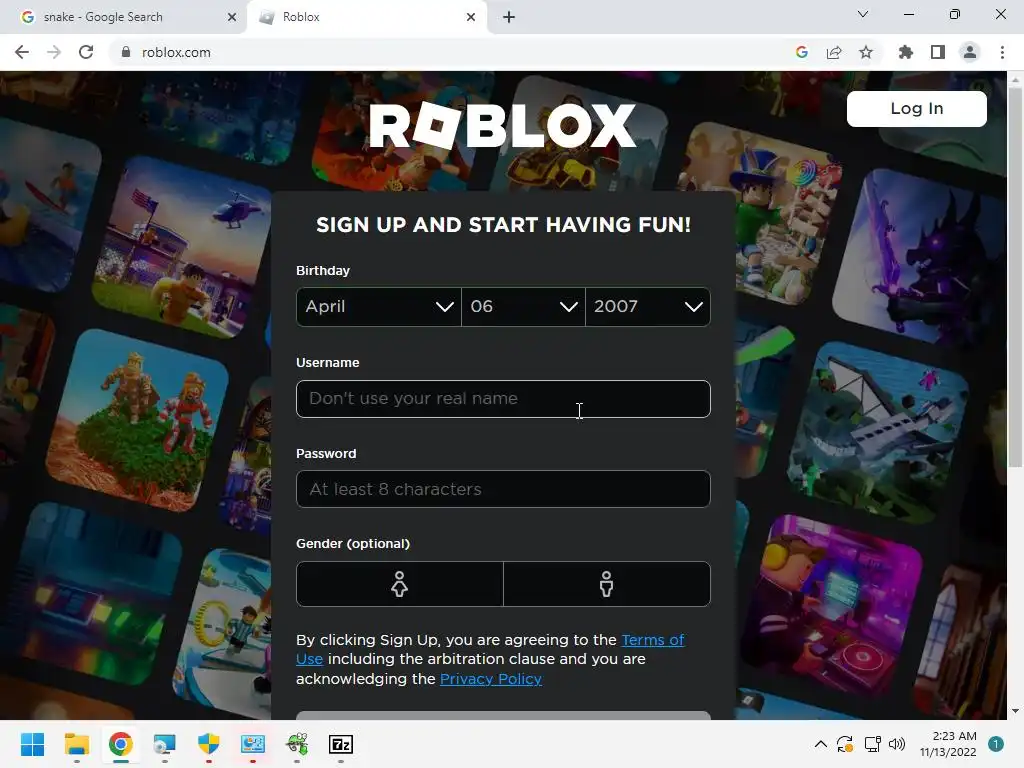
Task: Open the green creature taskbar app
Action: click(x=297, y=744)
